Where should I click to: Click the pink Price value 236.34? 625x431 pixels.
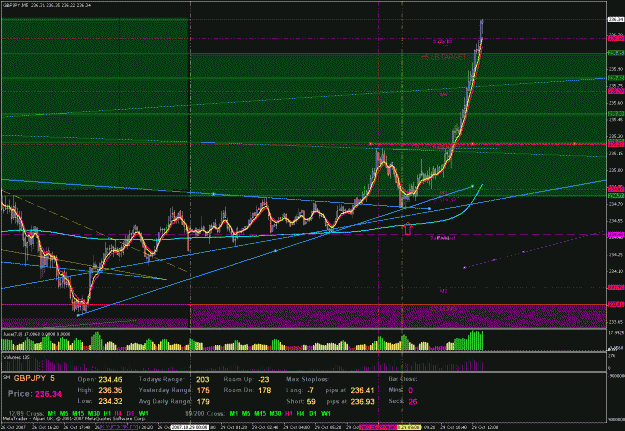[48, 394]
